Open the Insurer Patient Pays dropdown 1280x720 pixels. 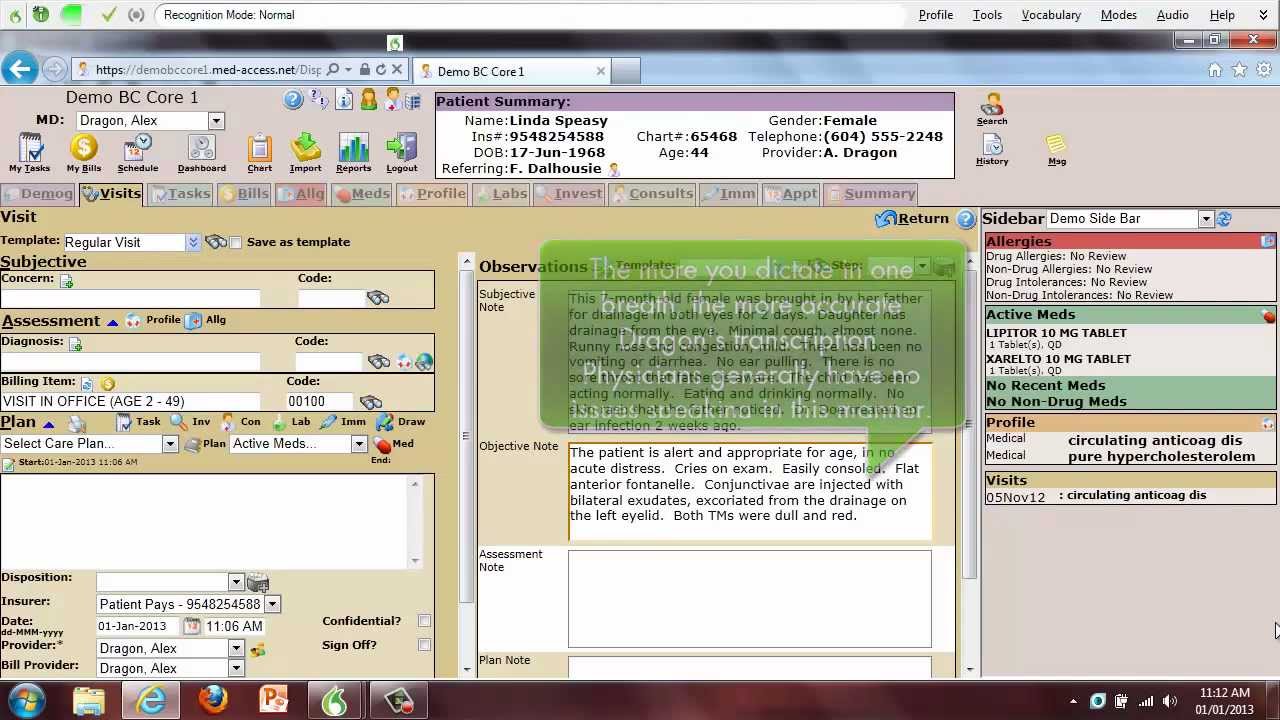[272, 604]
